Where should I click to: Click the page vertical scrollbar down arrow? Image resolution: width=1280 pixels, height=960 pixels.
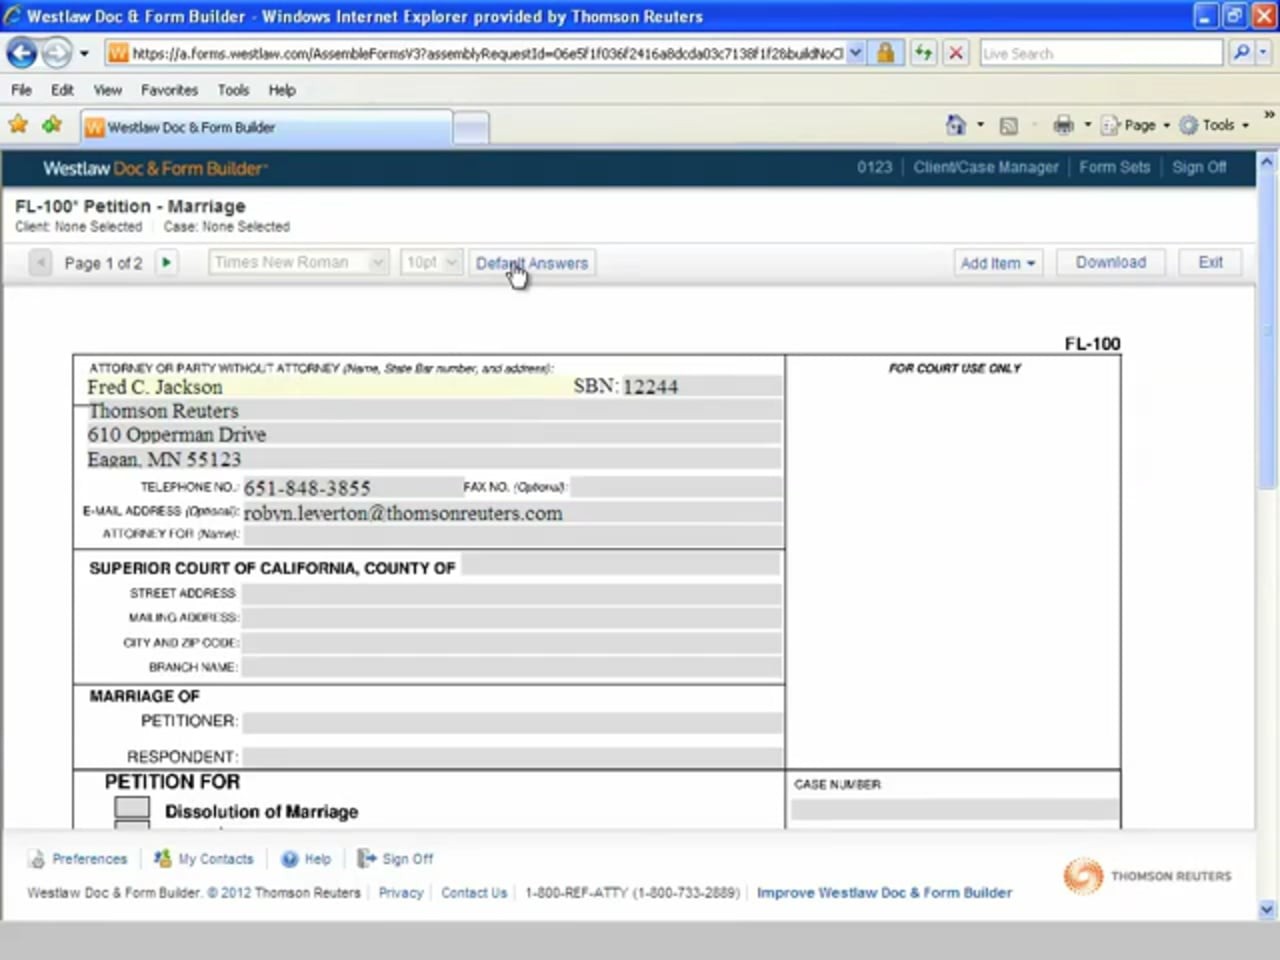click(x=1267, y=909)
